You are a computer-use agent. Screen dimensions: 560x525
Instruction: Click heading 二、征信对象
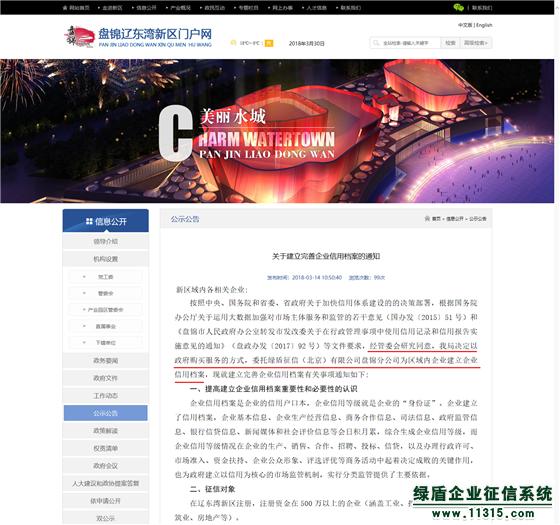tap(212, 489)
